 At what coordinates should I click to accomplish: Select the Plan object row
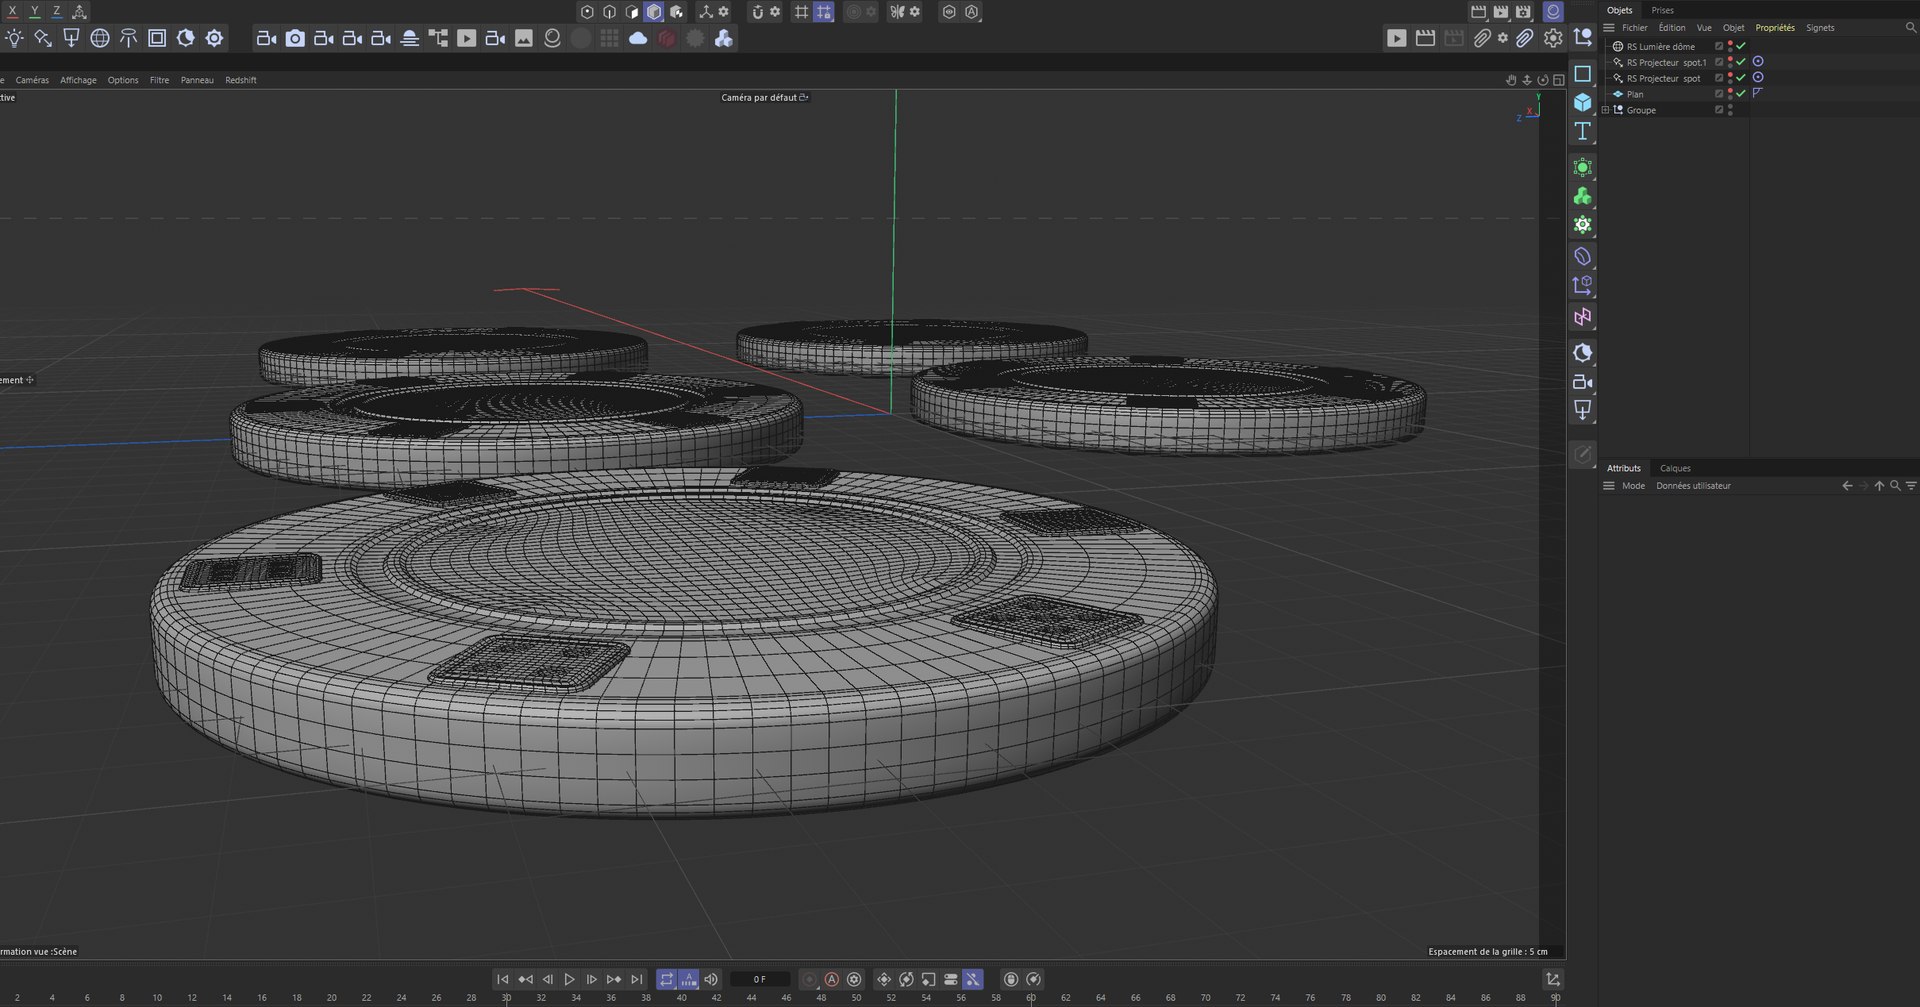1634,94
